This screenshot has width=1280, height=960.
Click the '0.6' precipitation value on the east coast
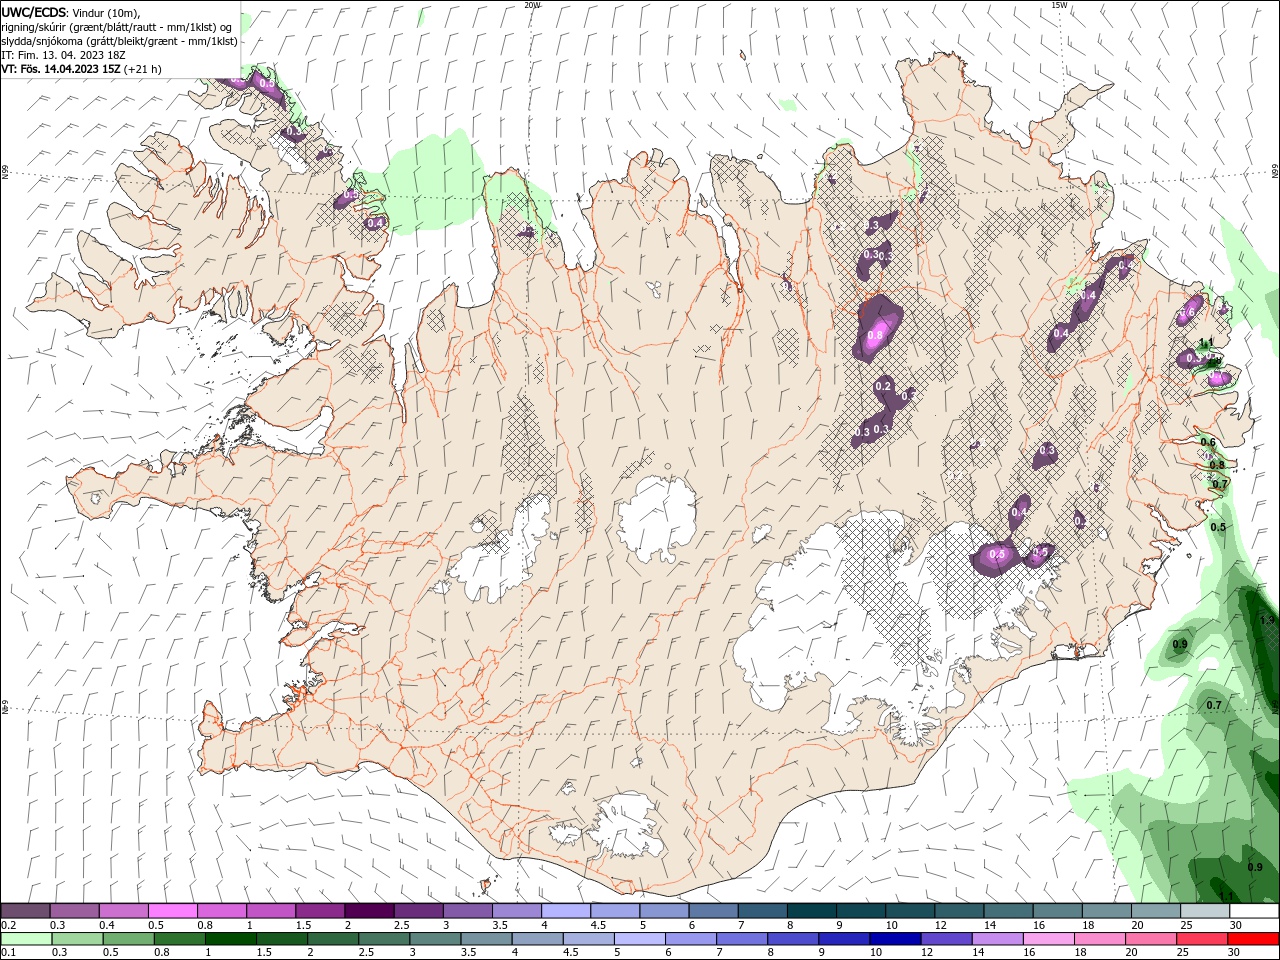click(1207, 442)
